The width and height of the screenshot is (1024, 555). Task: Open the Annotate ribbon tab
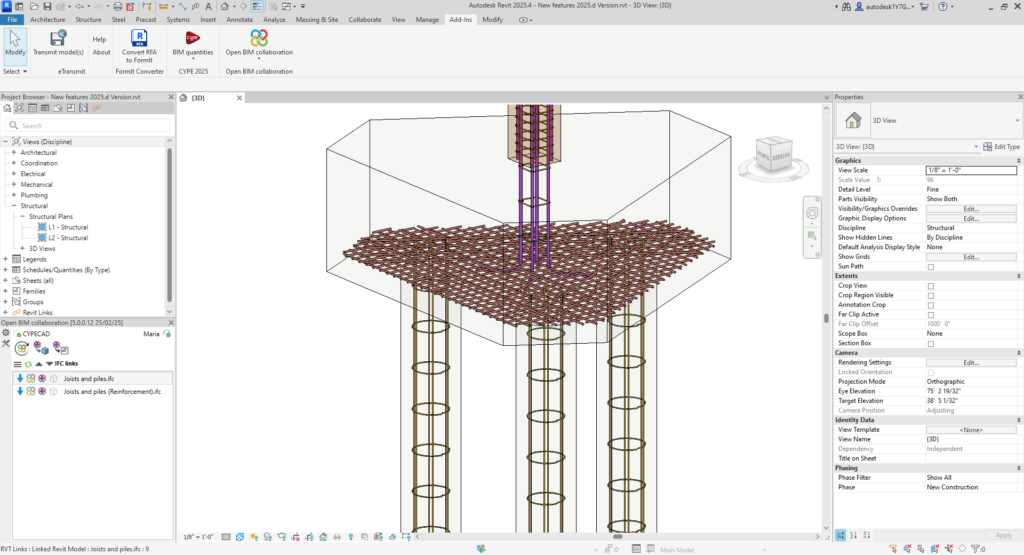click(x=239, y=19)
